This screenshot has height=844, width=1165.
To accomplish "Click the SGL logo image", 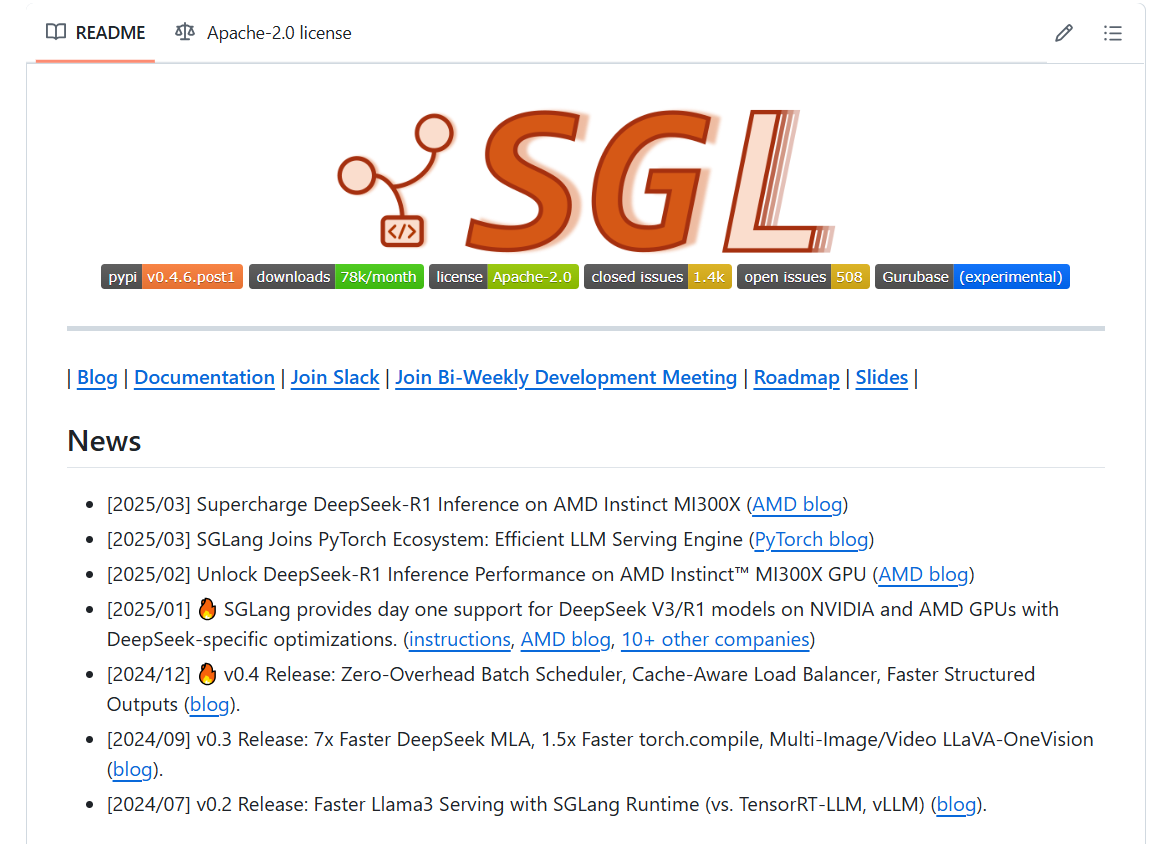I will [x=585, y=181].
